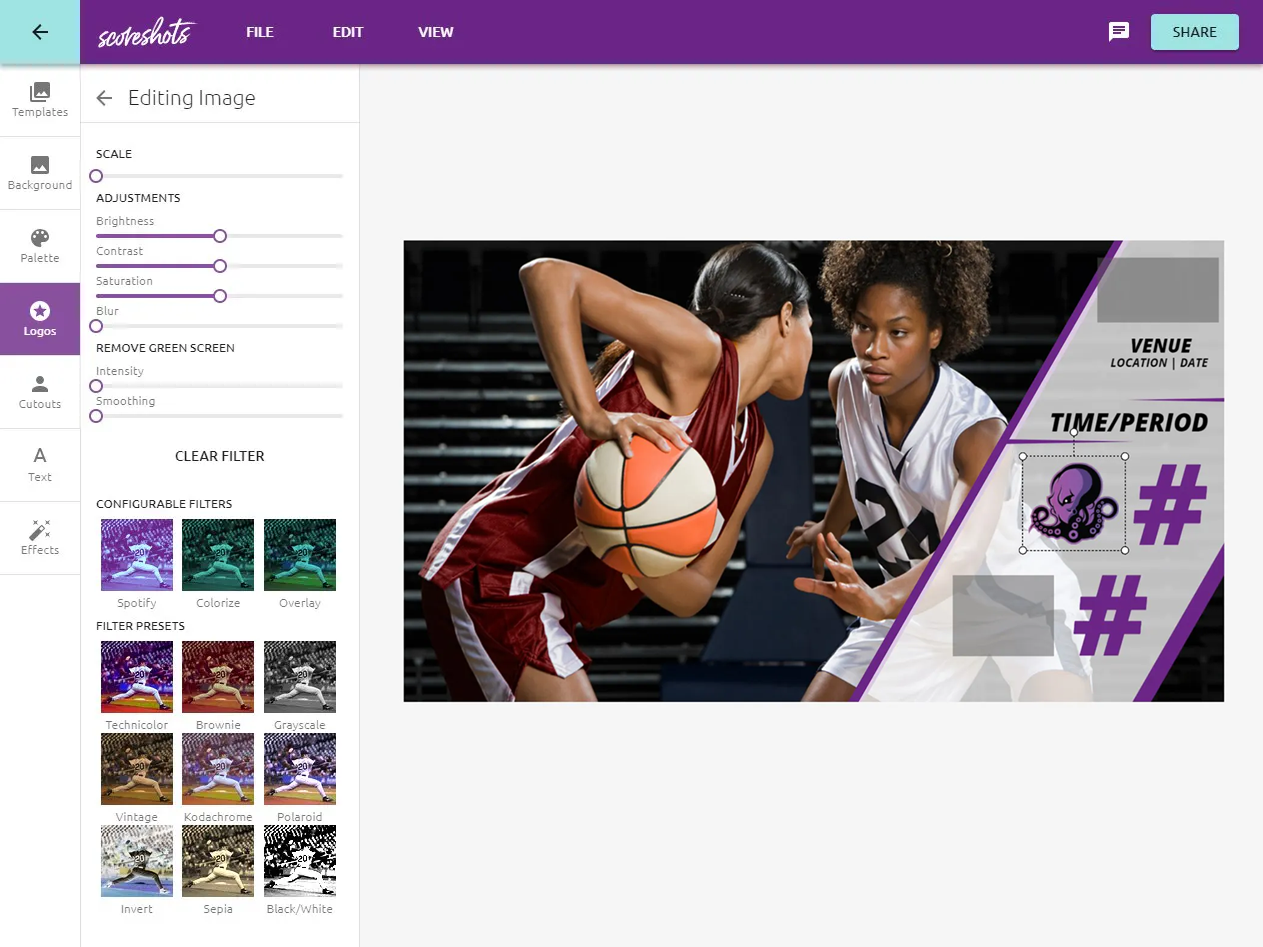
Task: Click the Brightness slider handle
Action: pyautogui.click(x=220, y=236)
